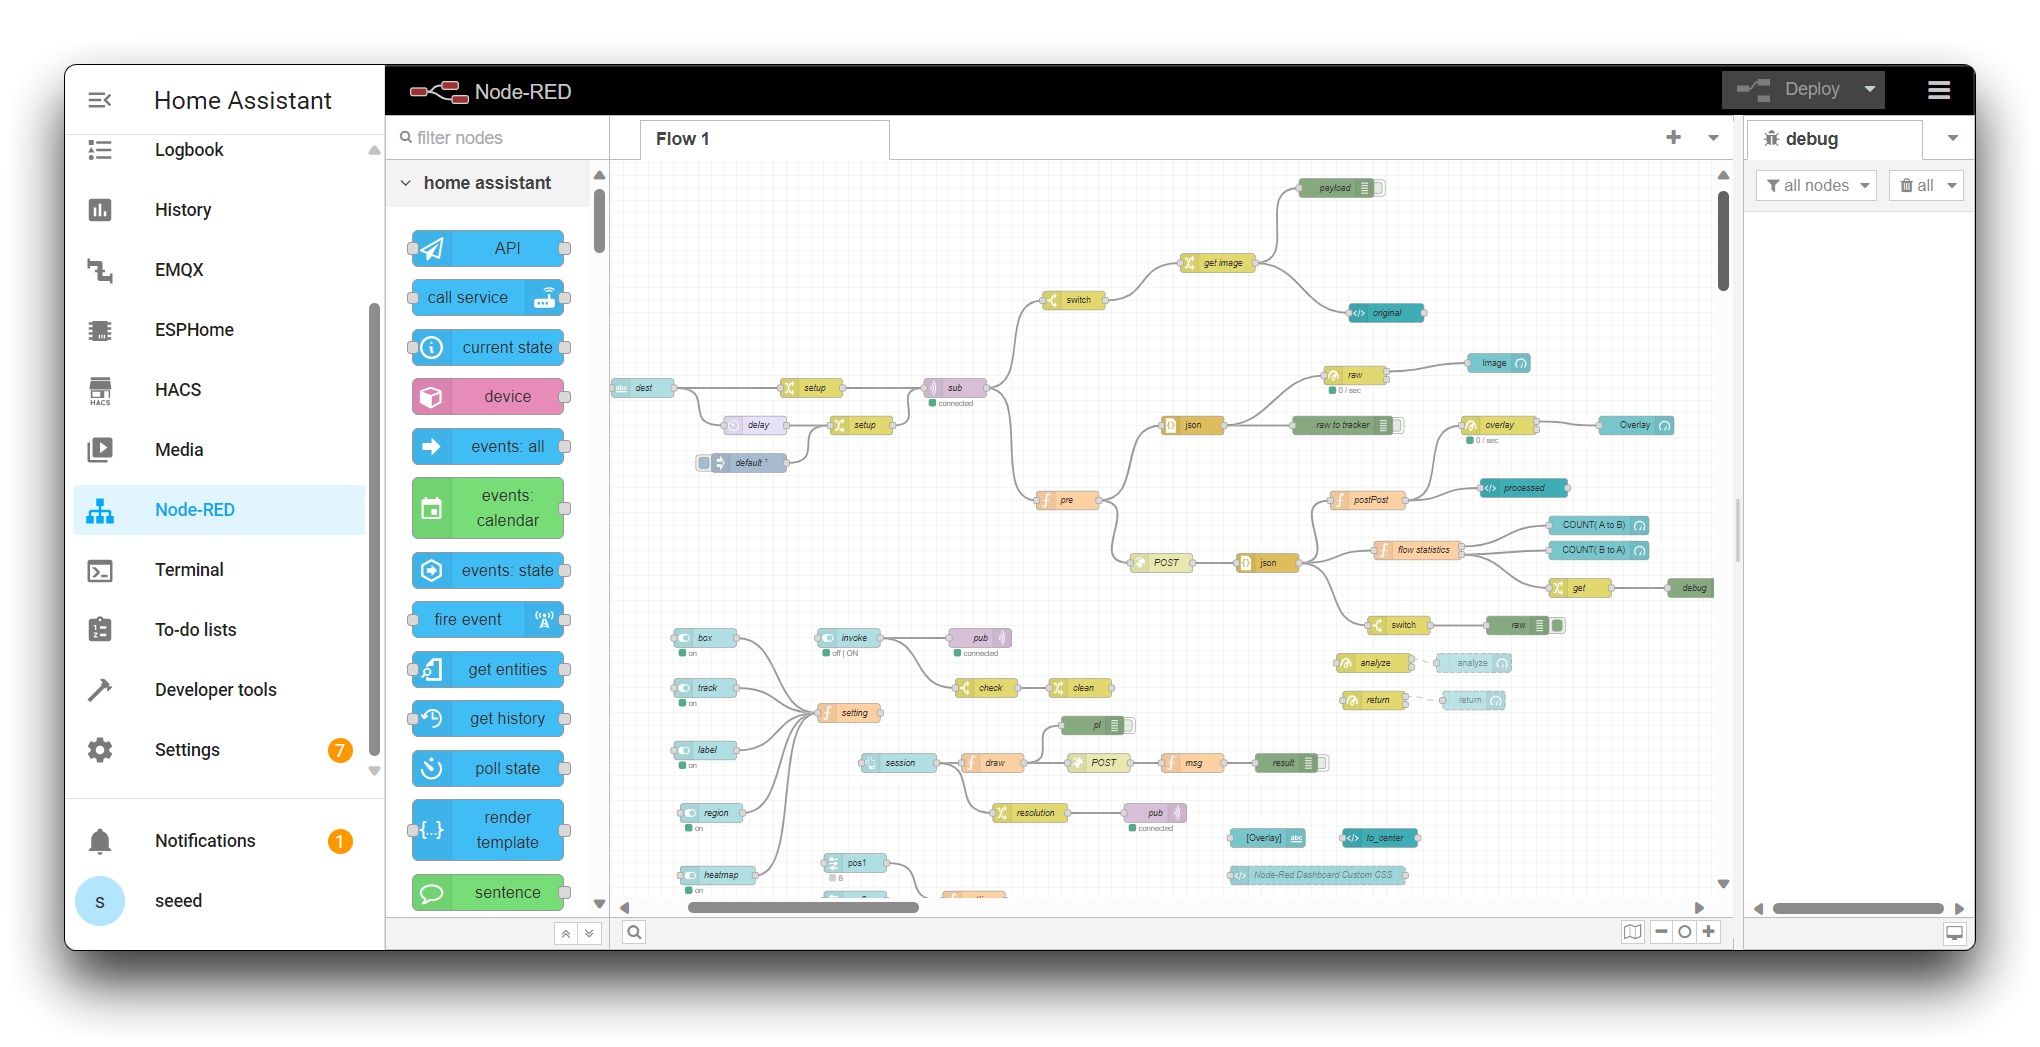
Task: Toggle the raw debug node button
Action: [x=1558, y=625]
